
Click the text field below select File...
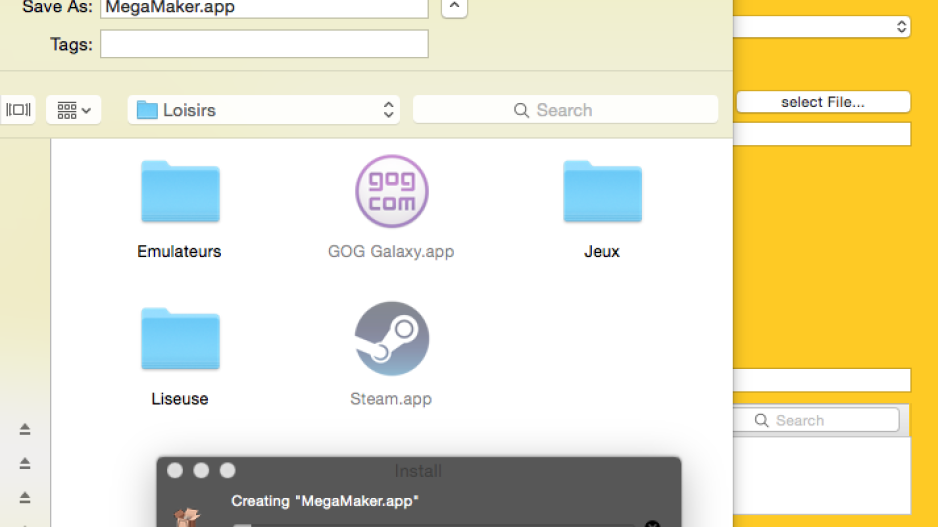(822, 134)
